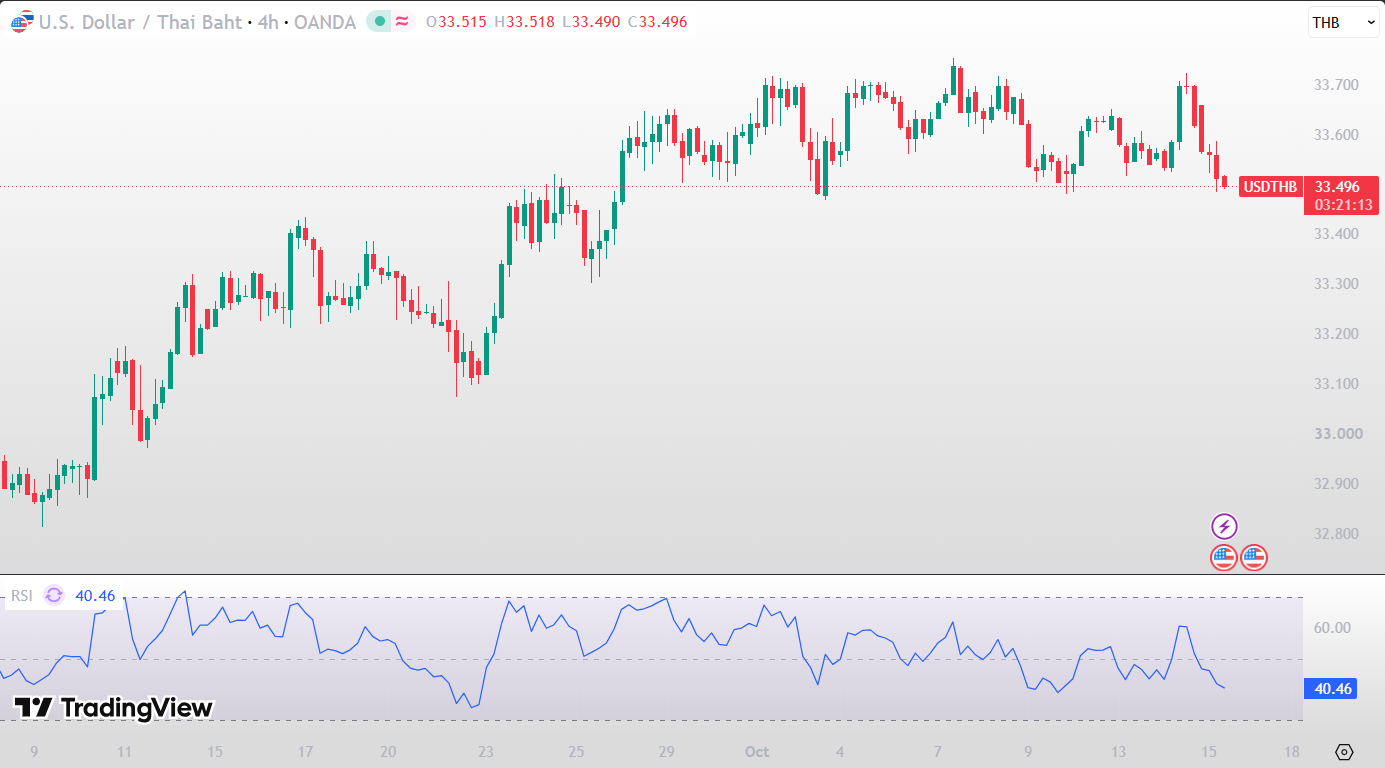Image resolution: width=1385 pixels, height=768 pixels.
Task: Click the green market status dot
Action: tap(379, 21)
